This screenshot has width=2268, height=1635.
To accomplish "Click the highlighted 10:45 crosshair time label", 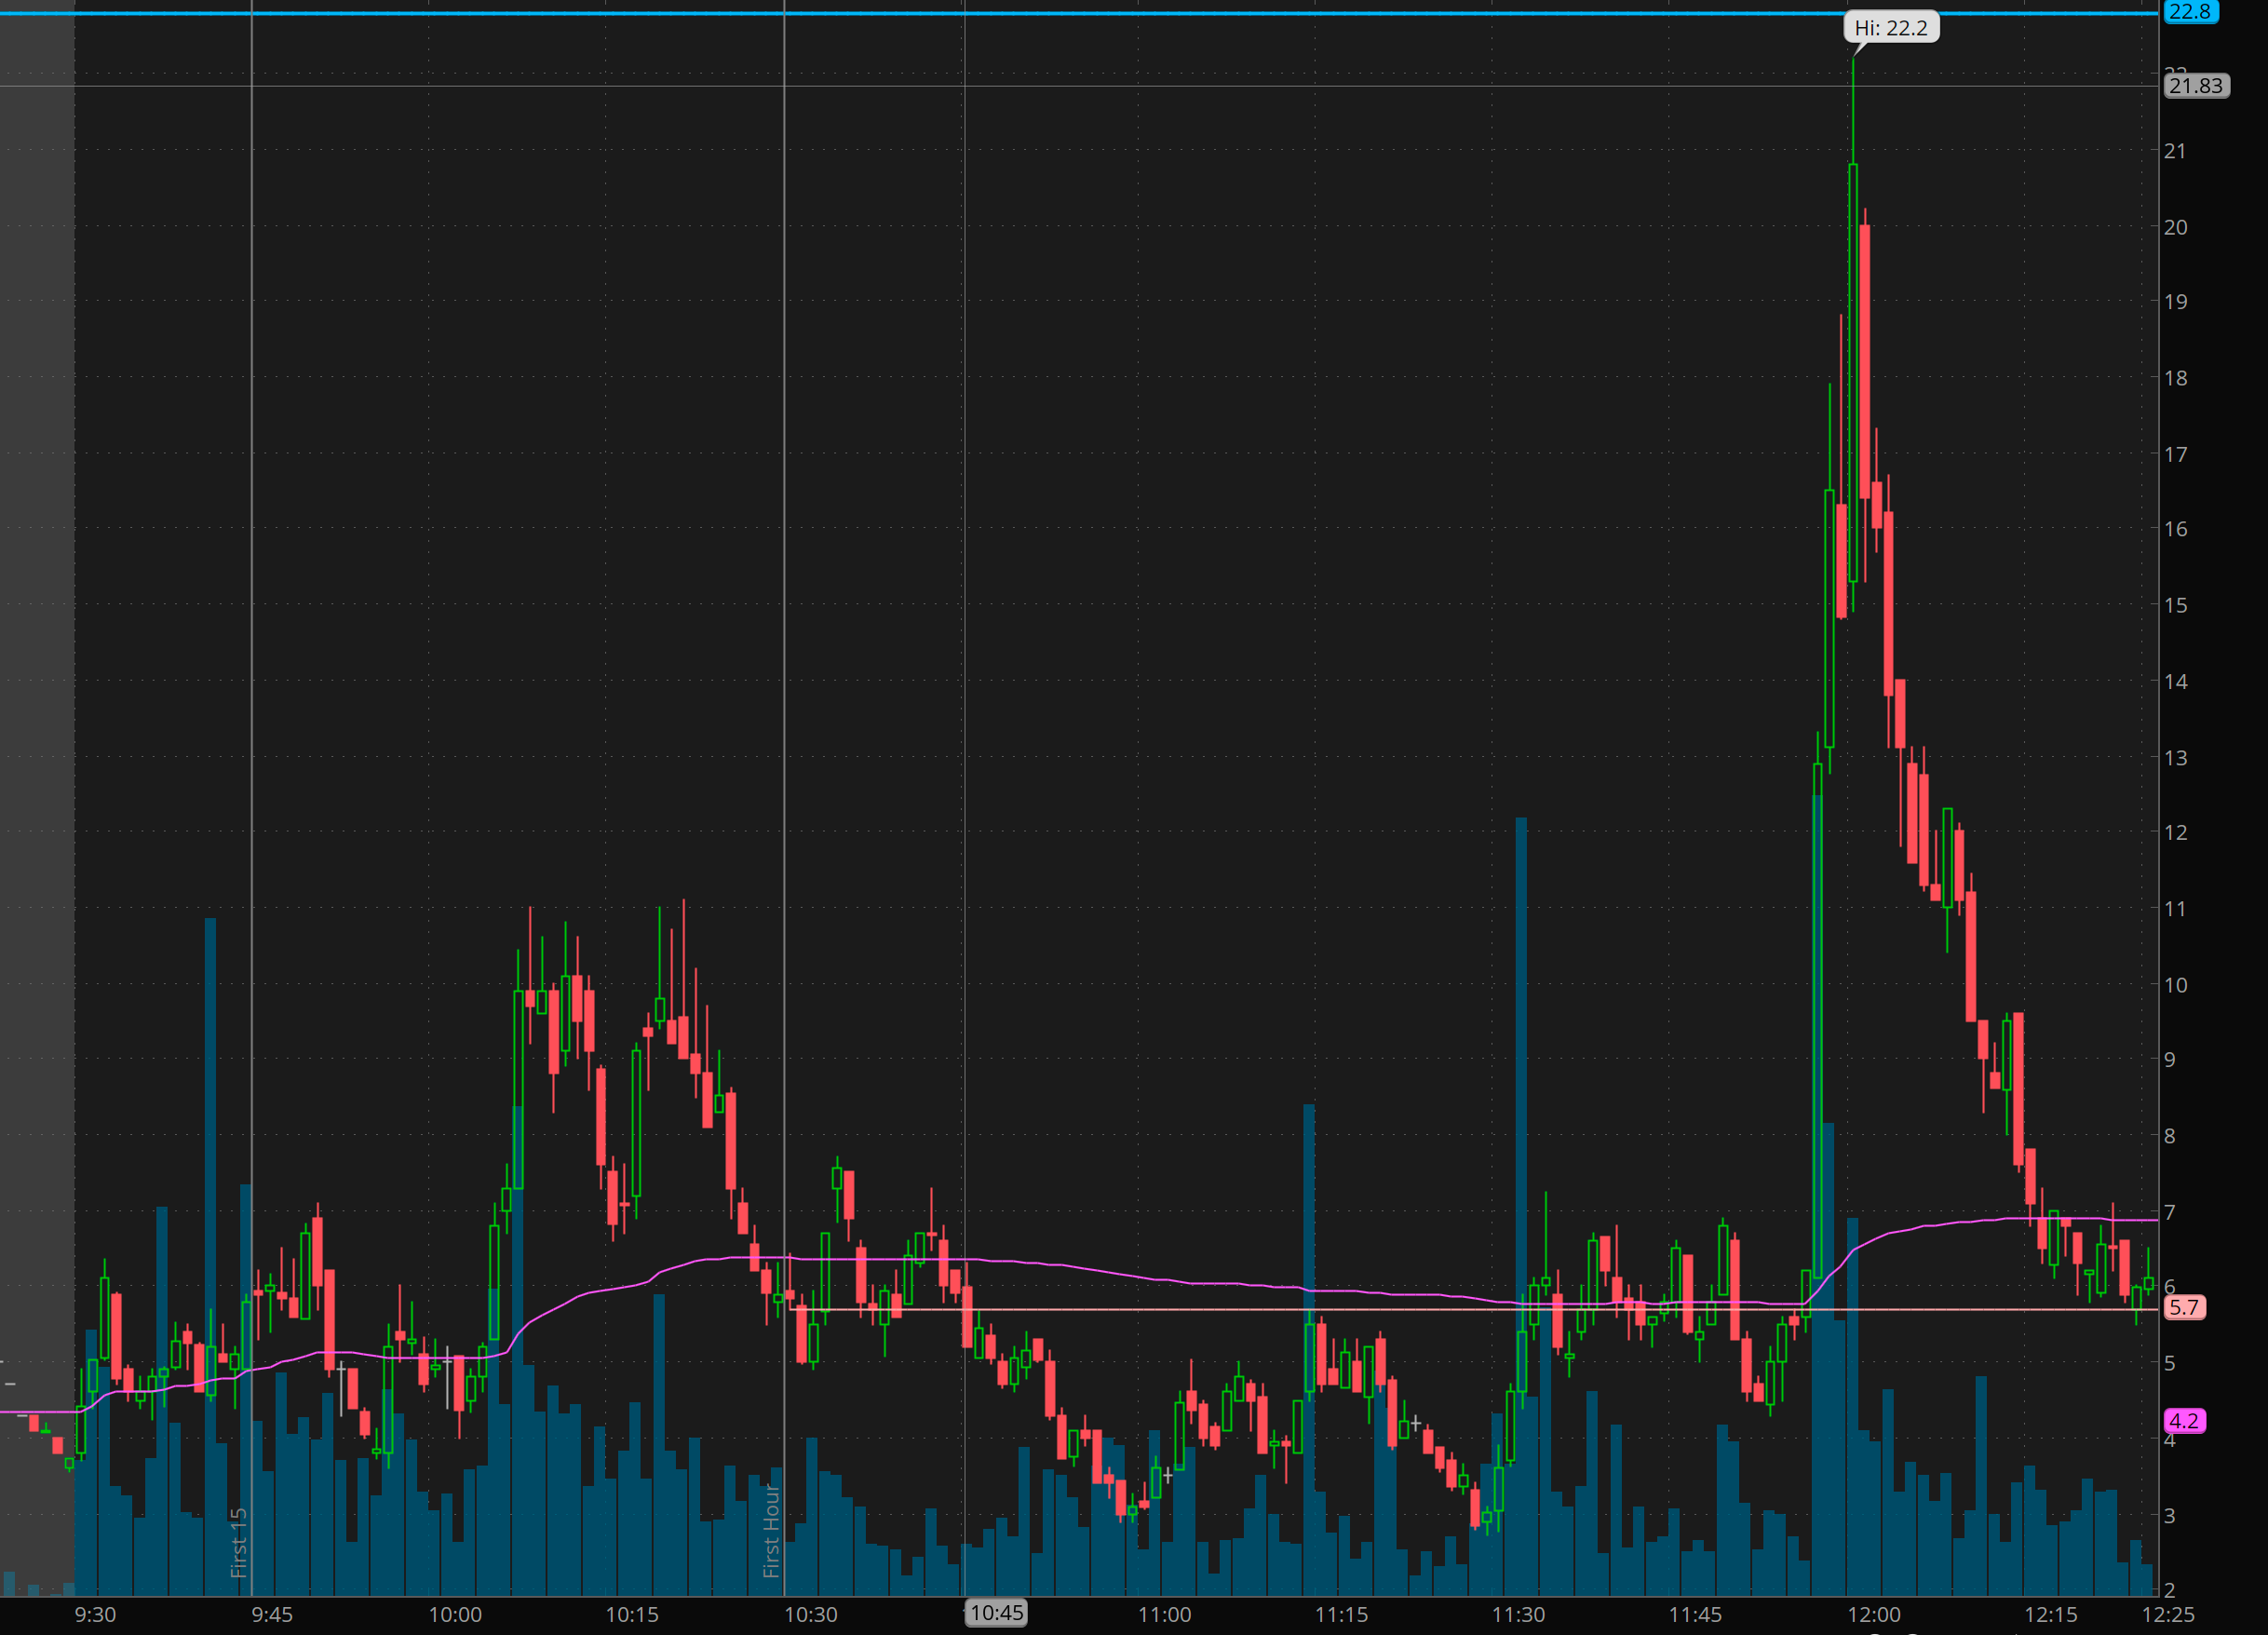I will [x=996, y=1612].
